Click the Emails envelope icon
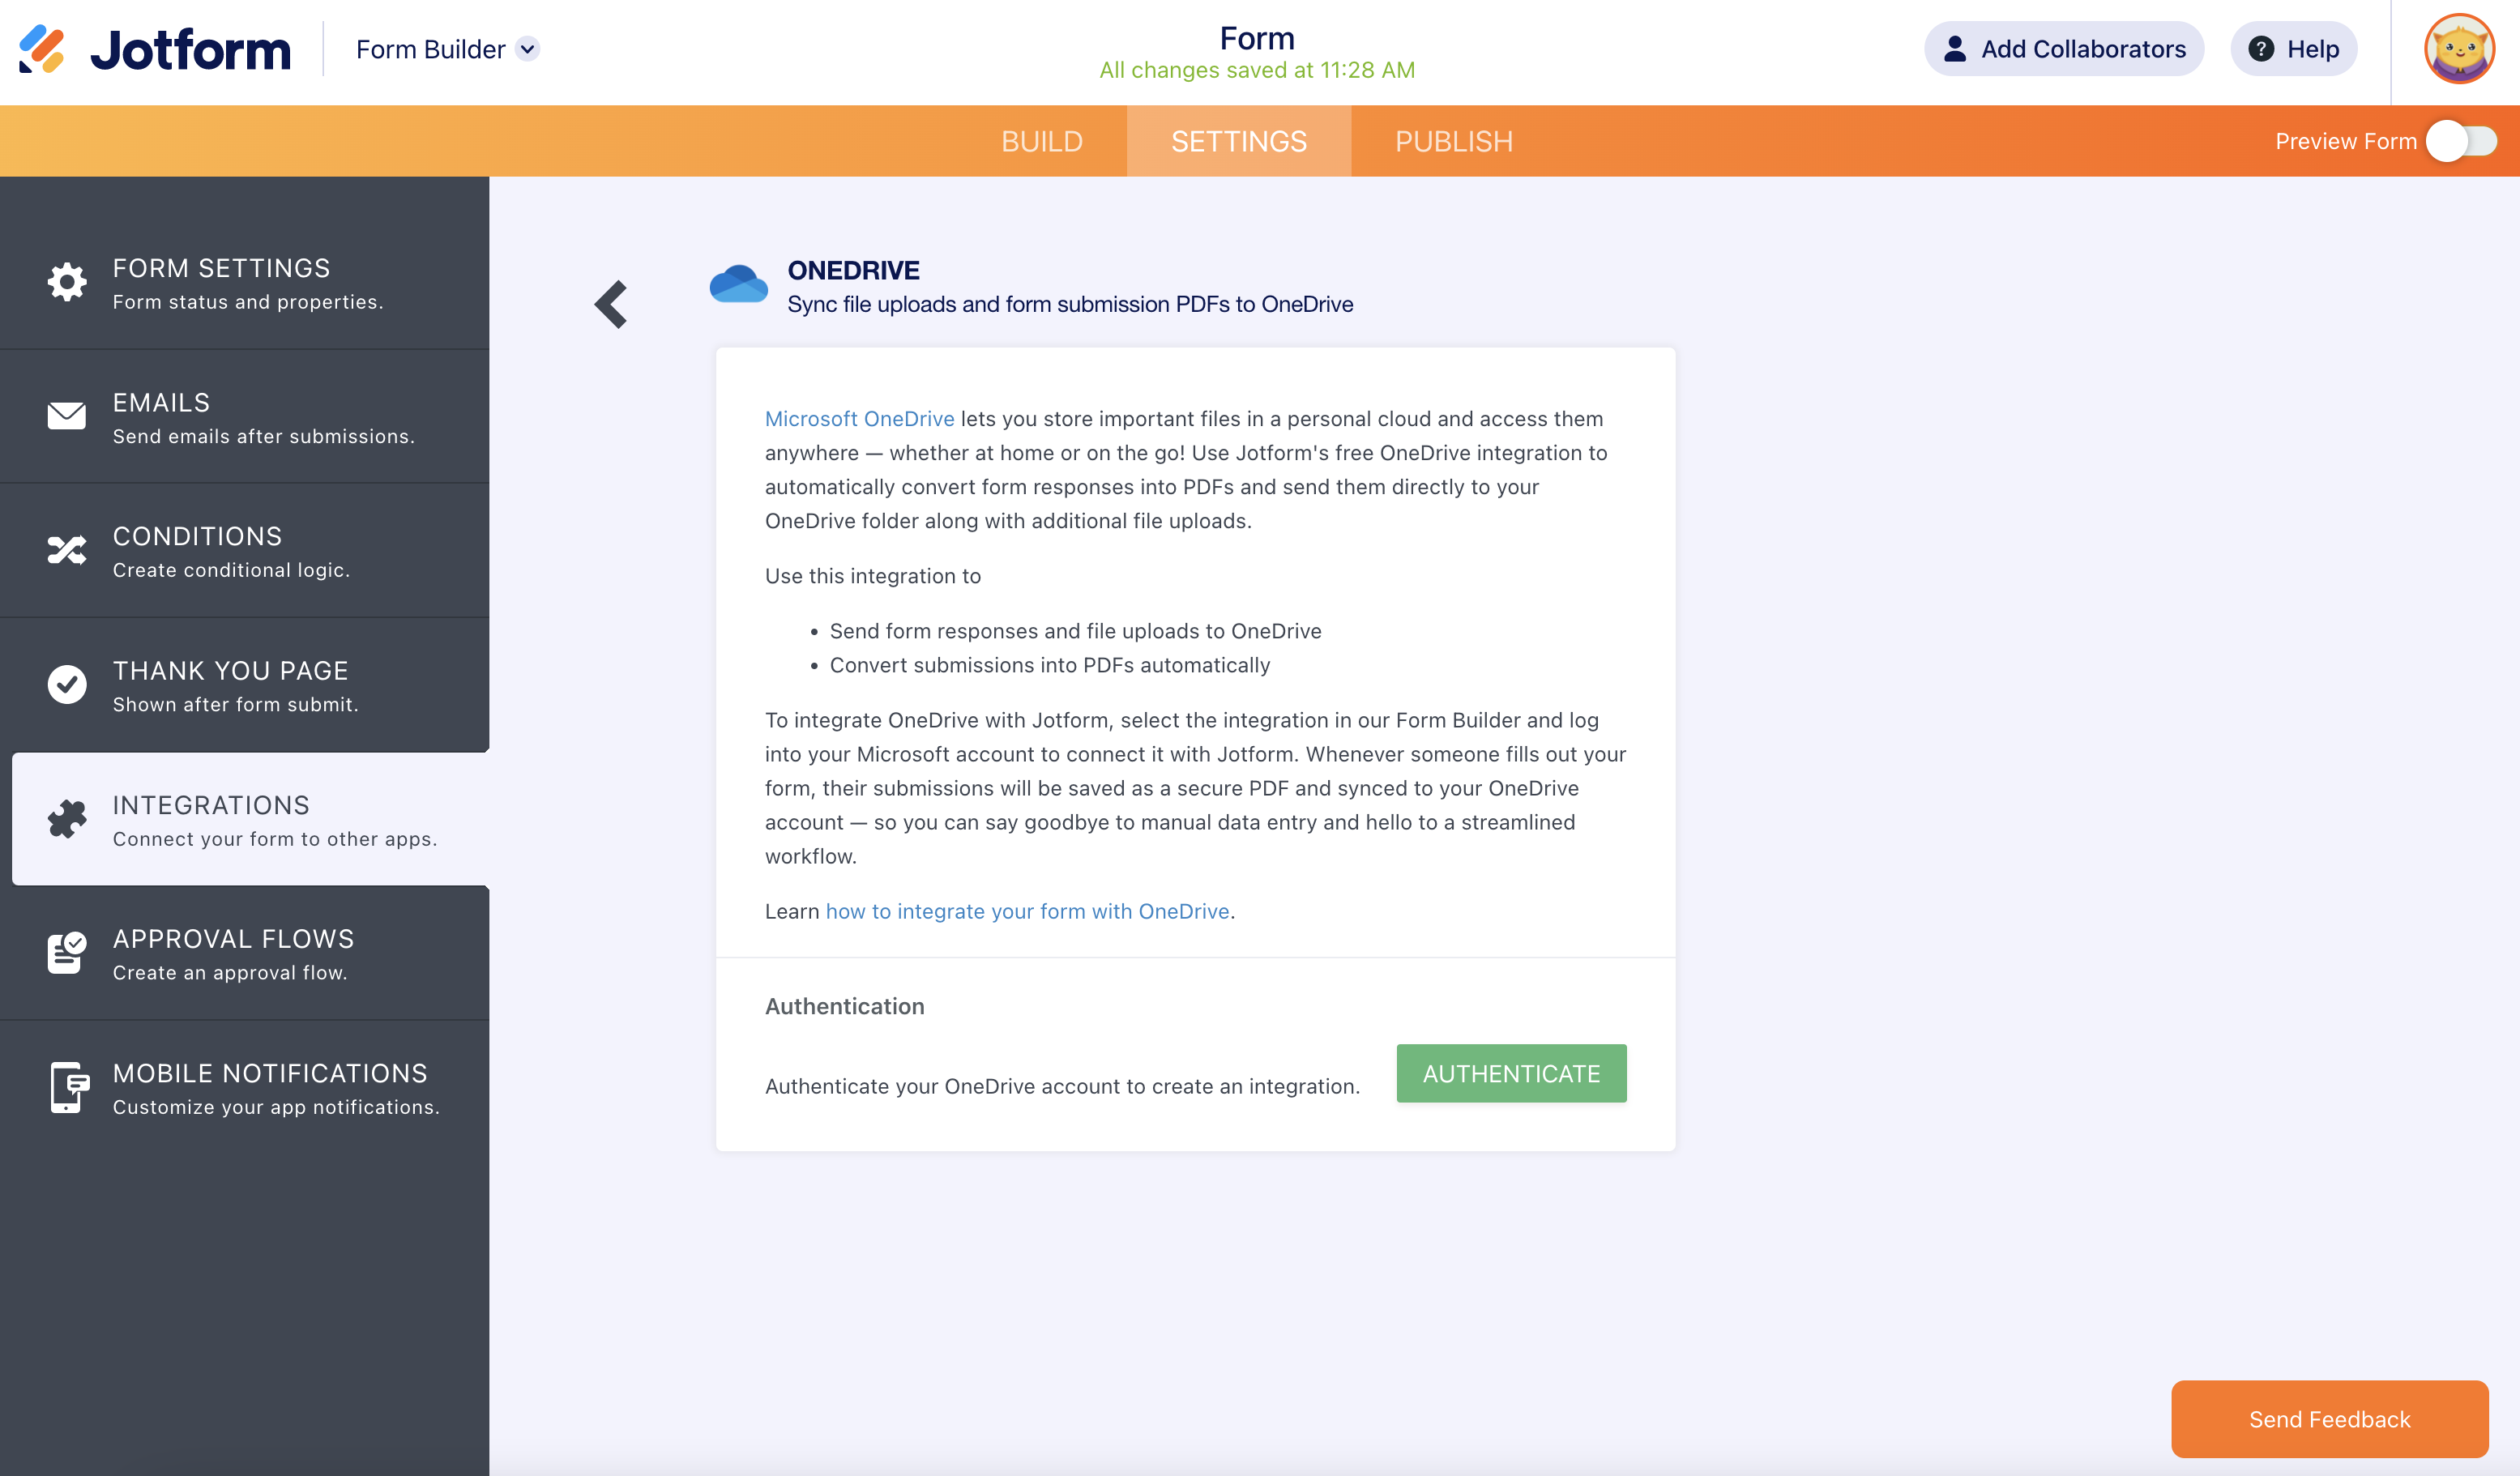This screenshot has width=2520, height=1476. pyautogui.click(x=67, y=416)
